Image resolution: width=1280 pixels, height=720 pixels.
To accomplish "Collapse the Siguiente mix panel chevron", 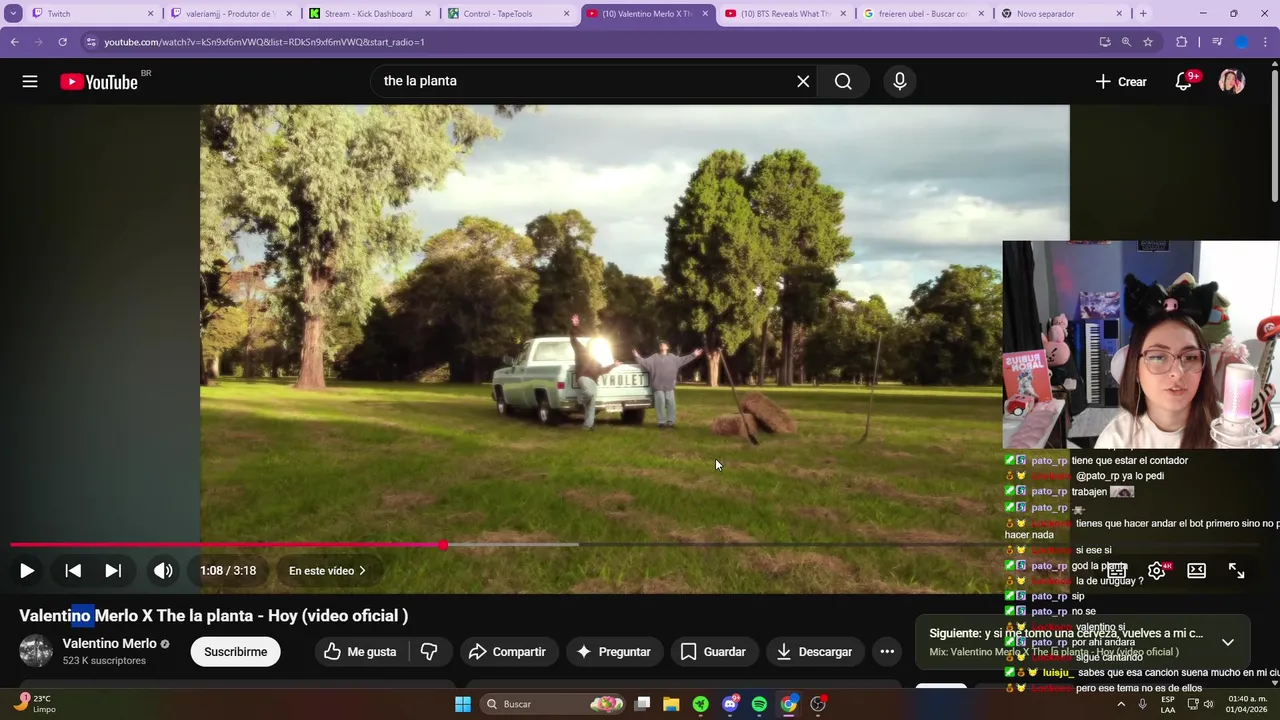I will pos(1228,642).
